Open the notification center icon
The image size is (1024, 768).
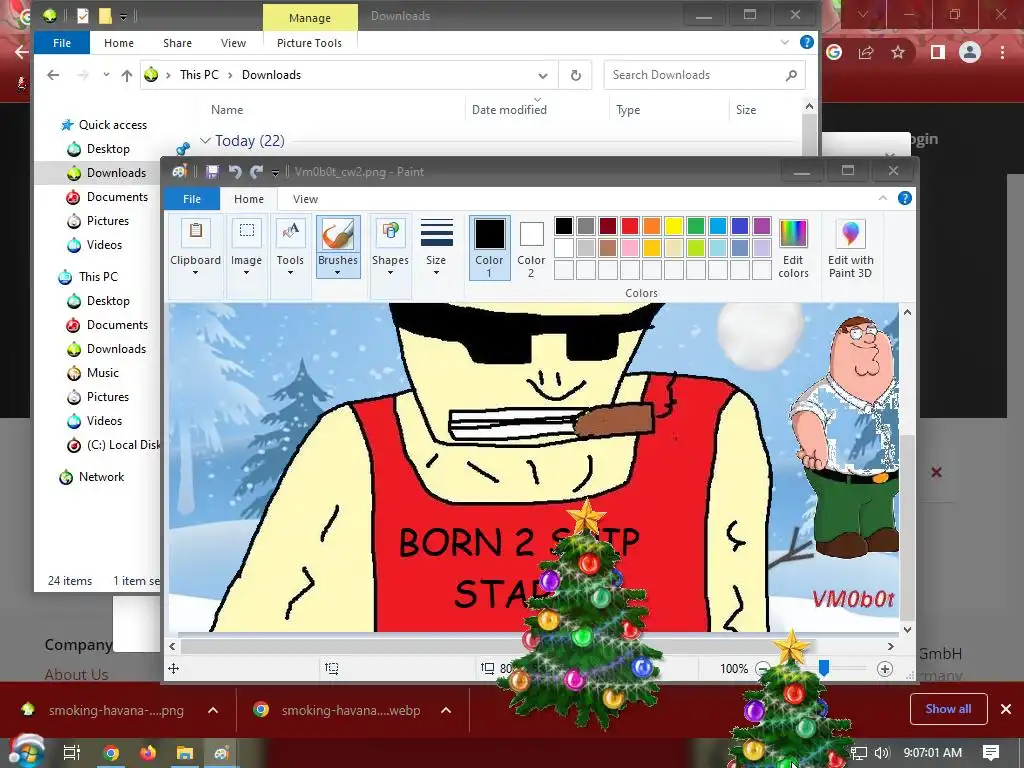(x=991, y=753)
